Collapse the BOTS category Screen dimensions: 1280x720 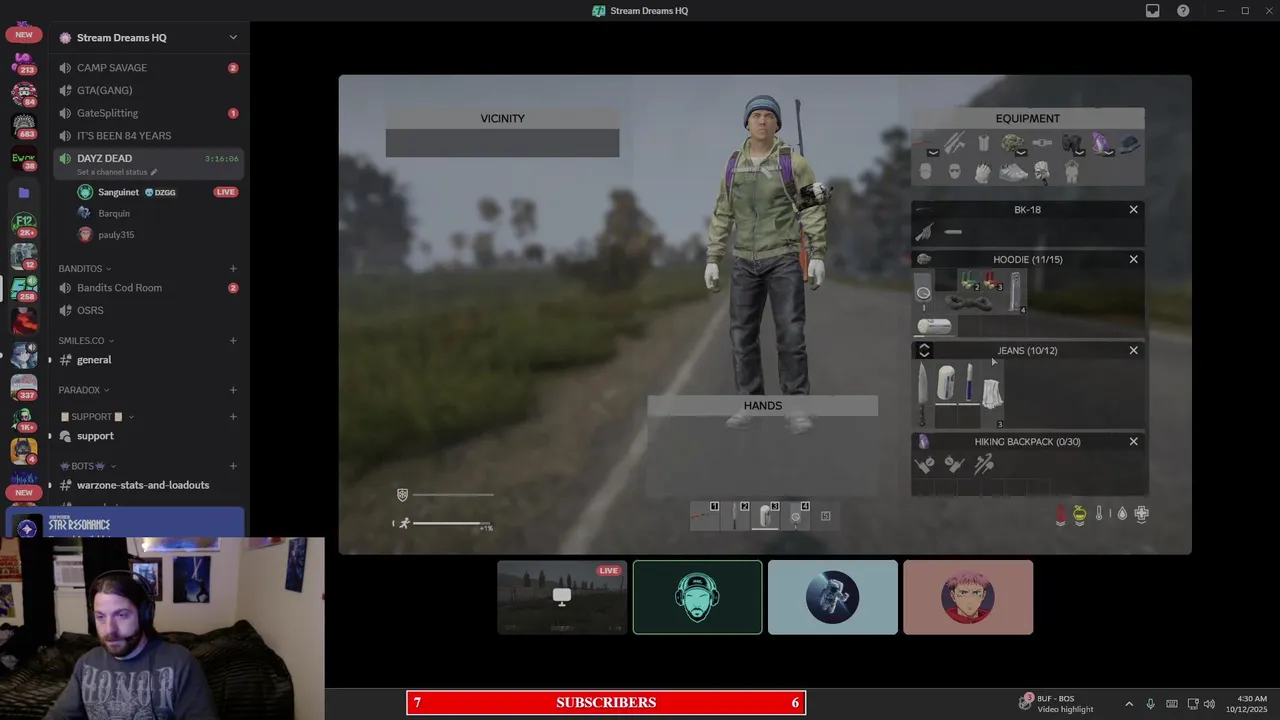coord(88,466)
